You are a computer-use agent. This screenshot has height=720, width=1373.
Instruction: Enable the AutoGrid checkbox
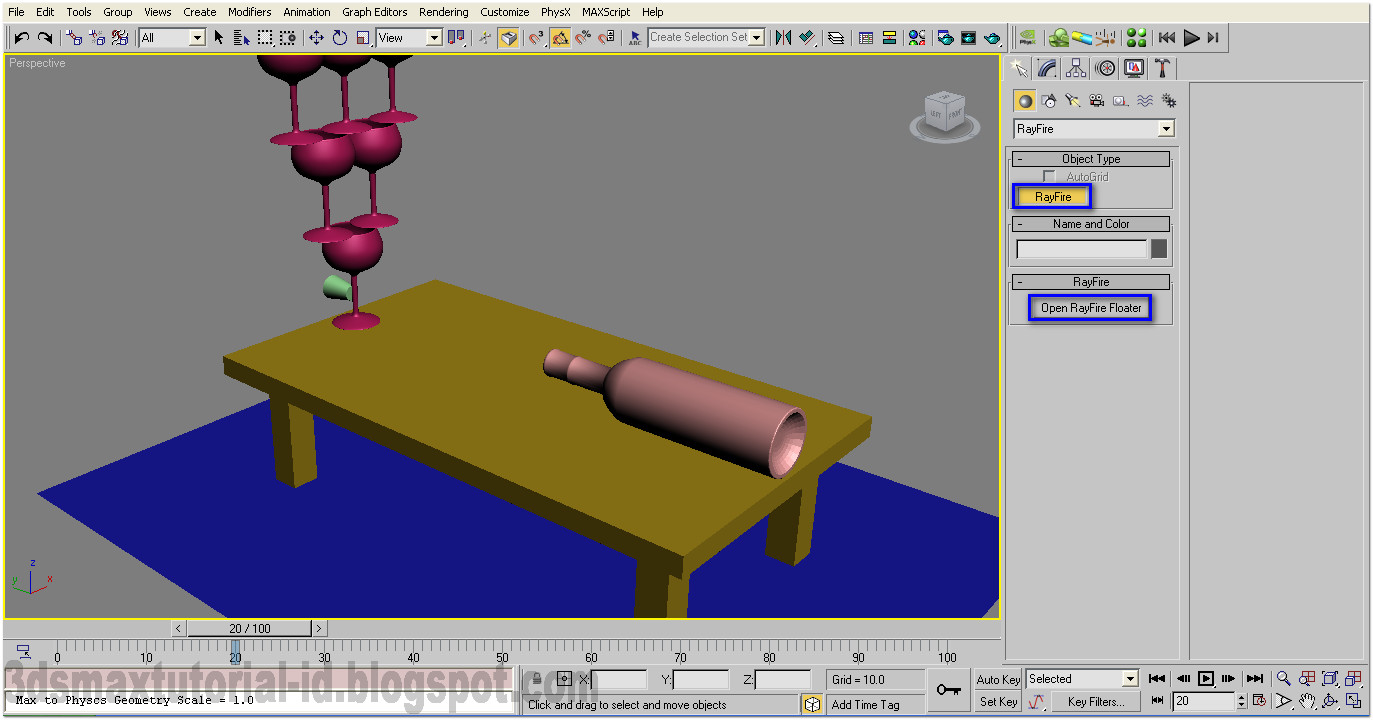coord(1049,176)
